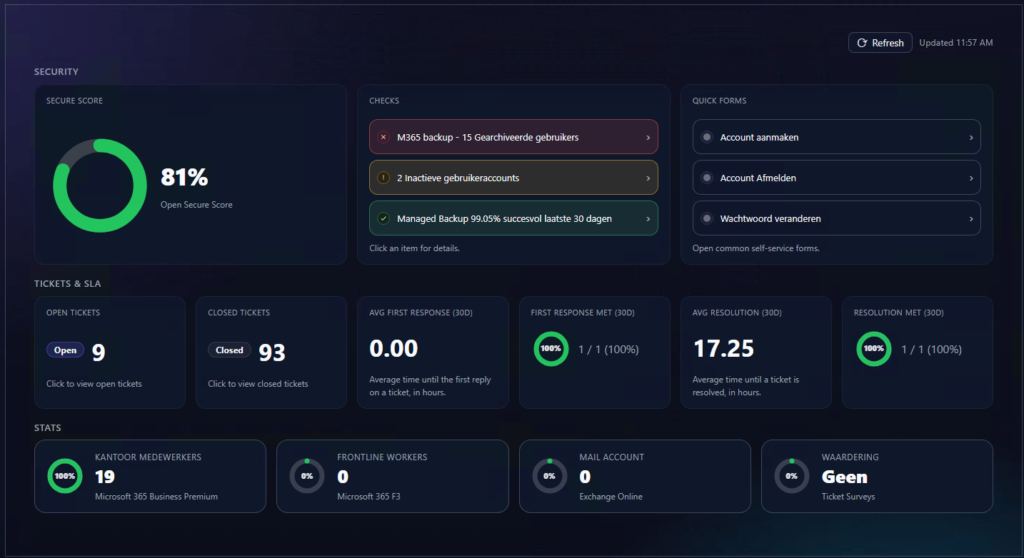
Task: Open the Account Afmelden form
Action: [837, 178]
